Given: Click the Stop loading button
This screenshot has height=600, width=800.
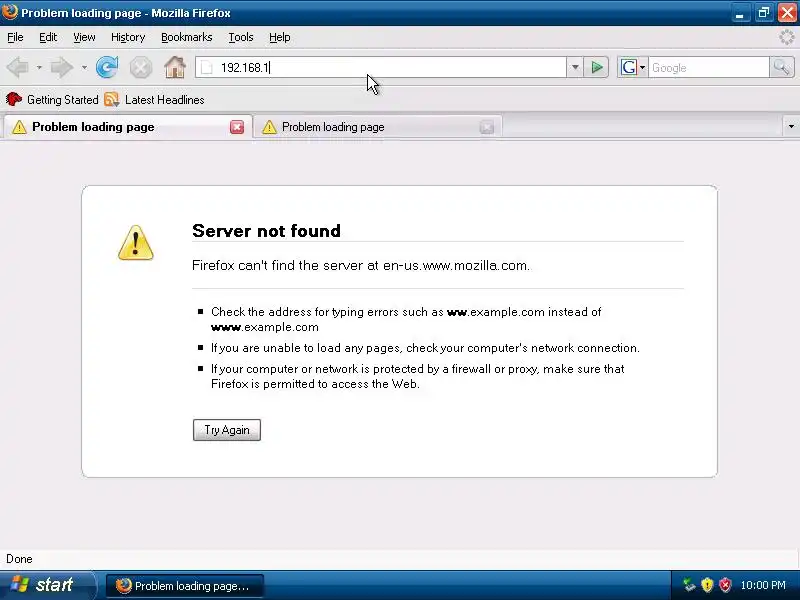Looking at the screenshot, I should tap(140, 67).
